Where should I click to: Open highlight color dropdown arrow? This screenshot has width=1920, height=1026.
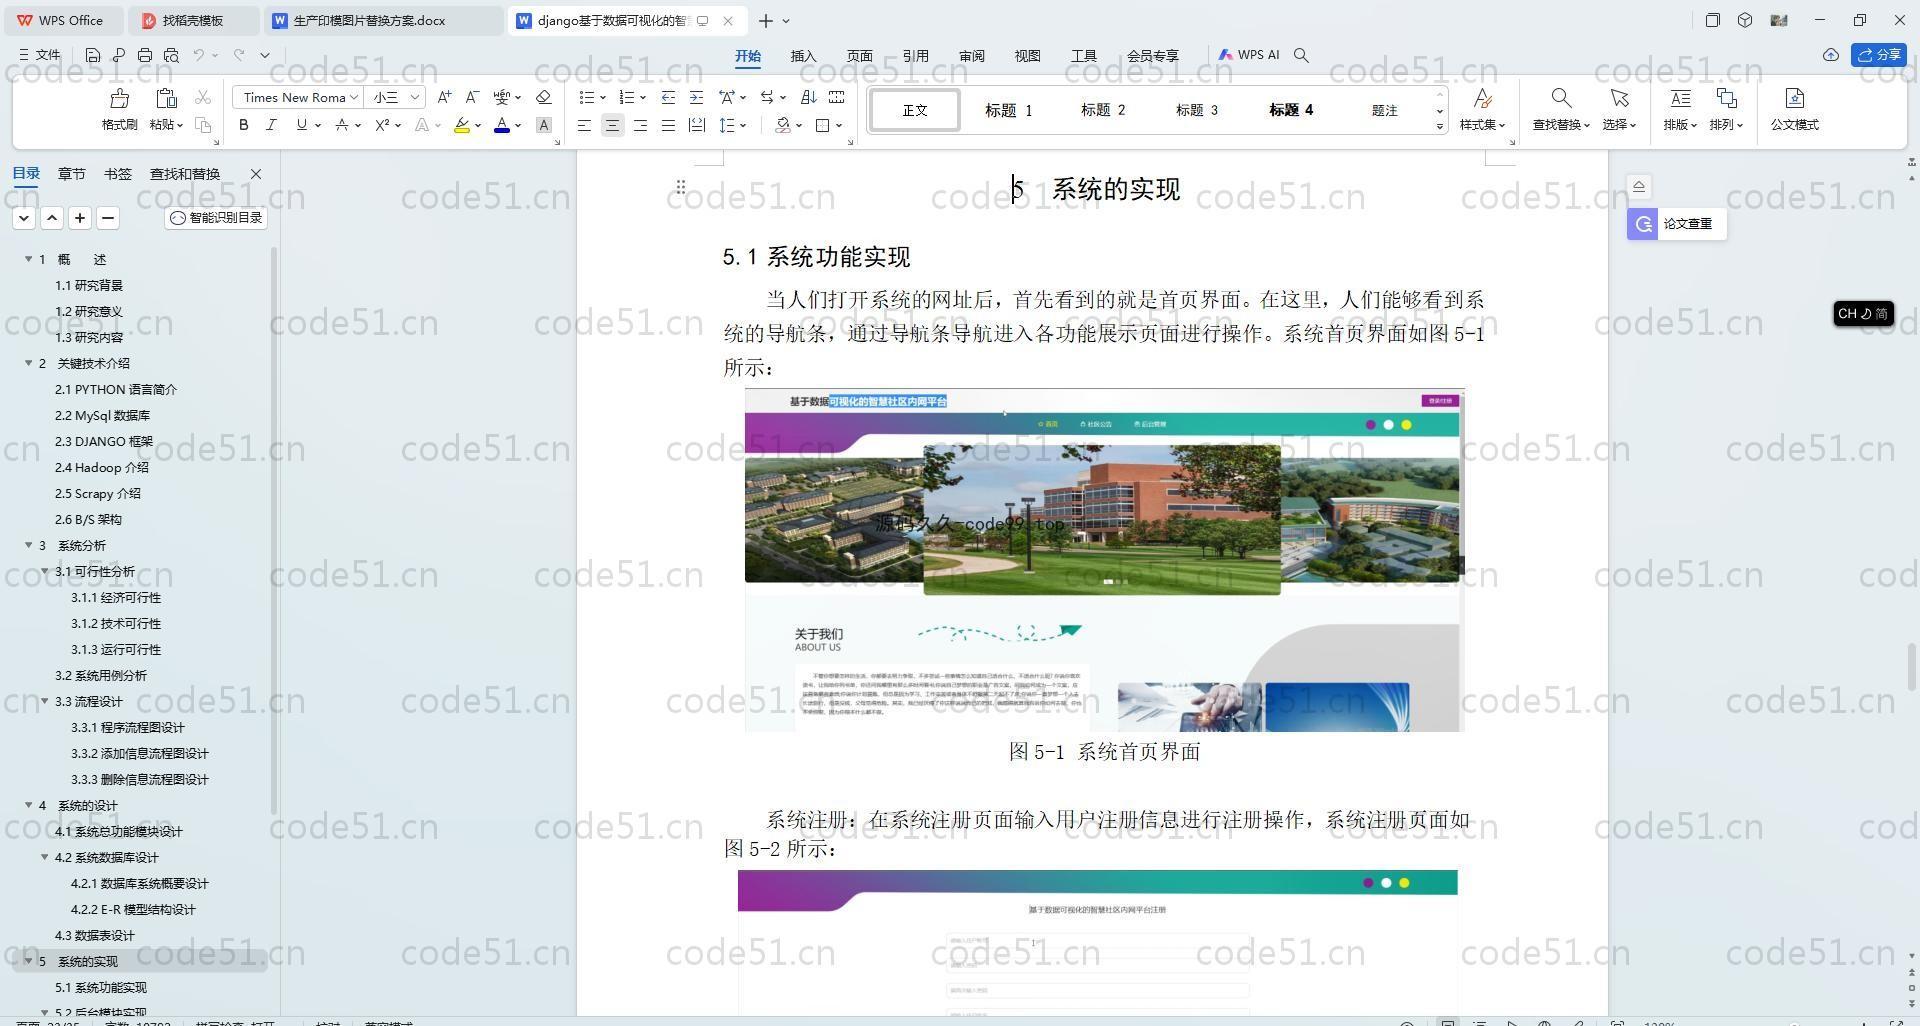point(478,126)
